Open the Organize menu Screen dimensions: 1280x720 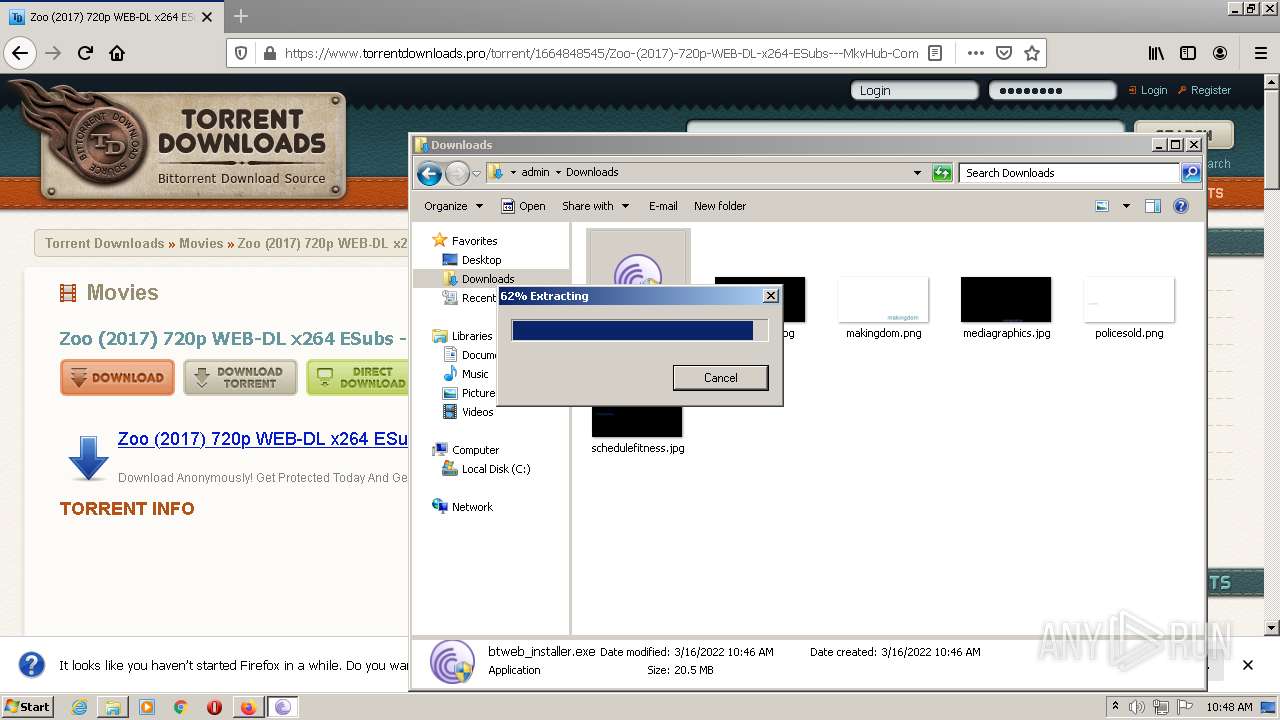click(453, 206)
